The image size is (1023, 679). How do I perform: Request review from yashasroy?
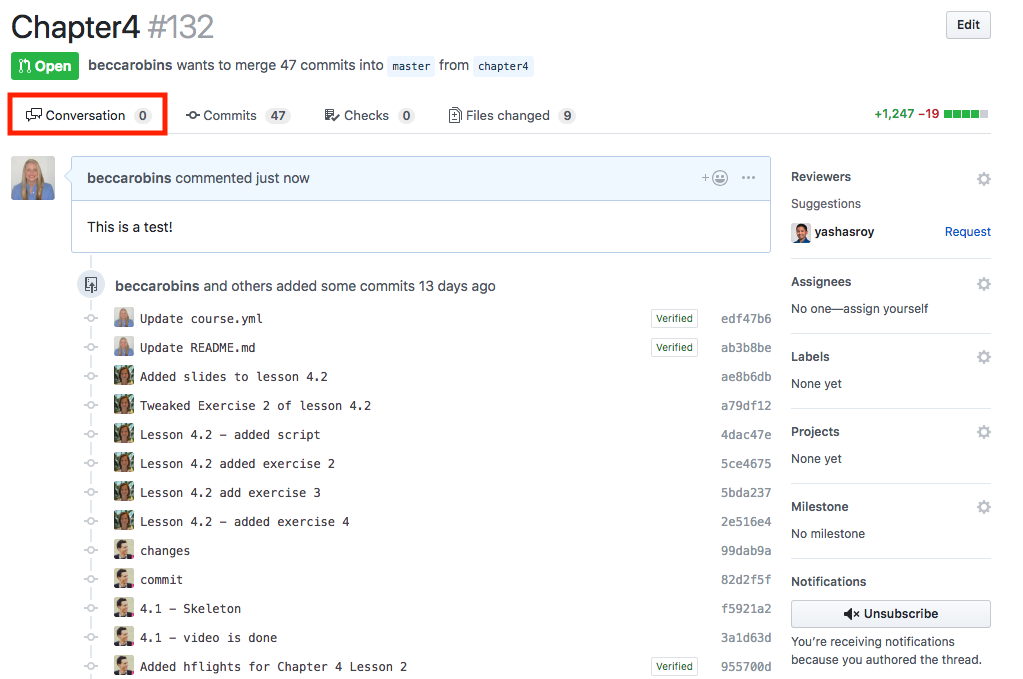tap(968, 232)
